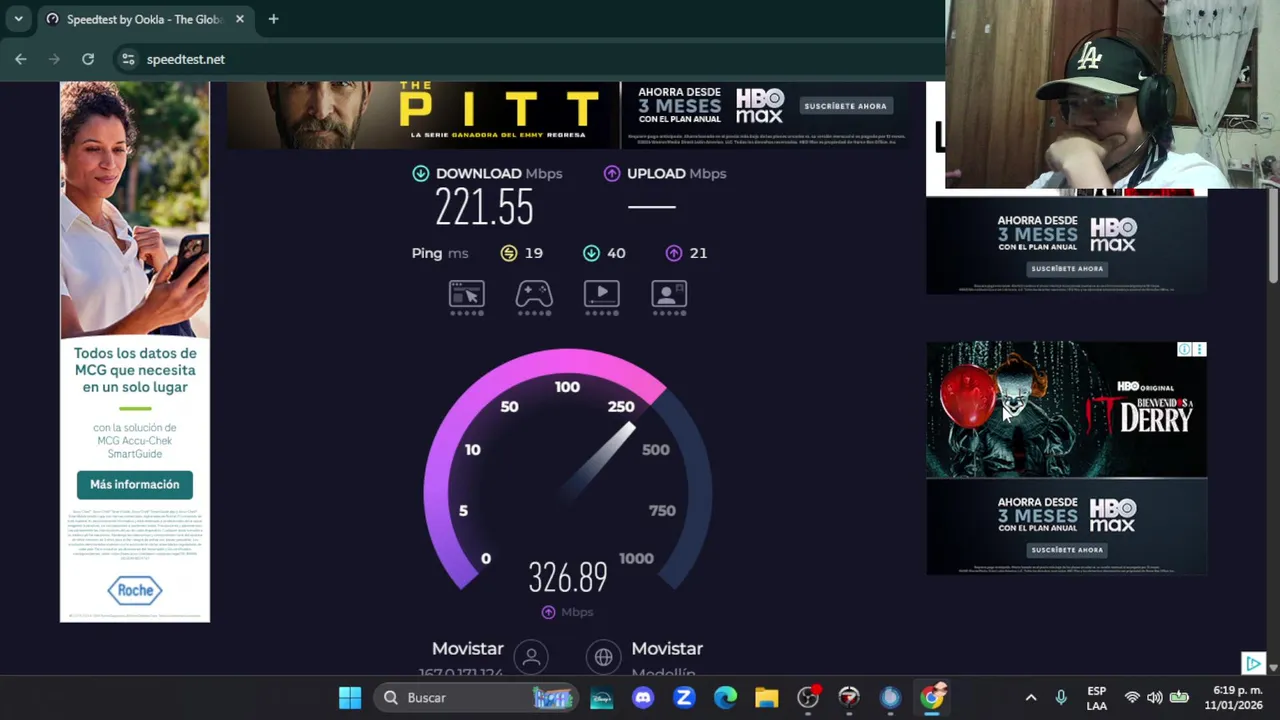The image size is (1280, 720).
Task: Open Discord from the taskbar
Action: point(643,698)
